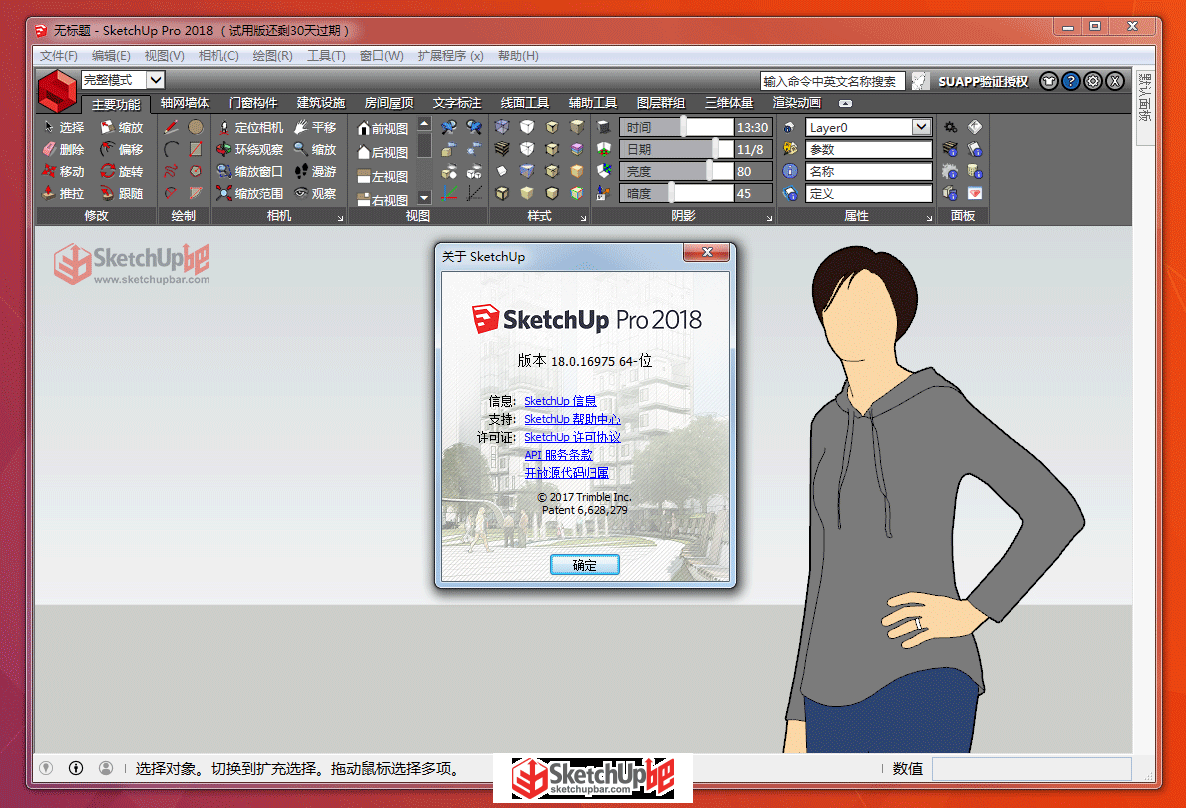The image size is (1186, 808).
Task: Click the info circle status bar icon
Action: 76,768
